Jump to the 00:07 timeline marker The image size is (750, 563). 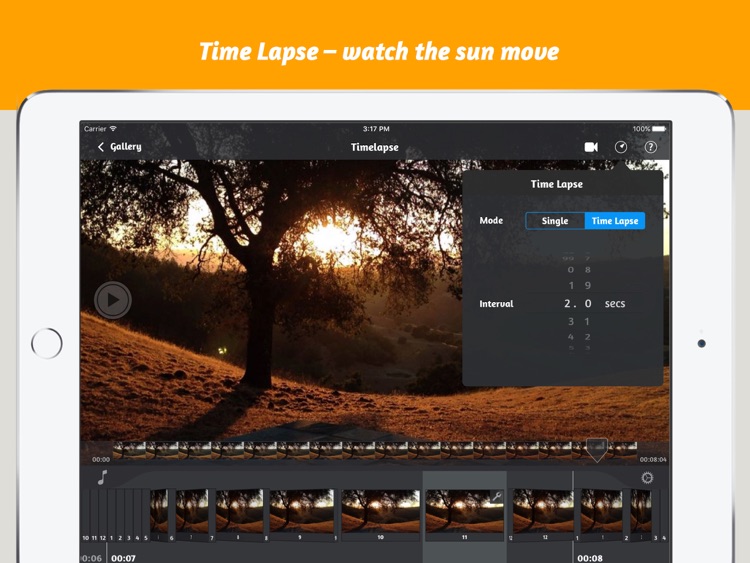124,557
